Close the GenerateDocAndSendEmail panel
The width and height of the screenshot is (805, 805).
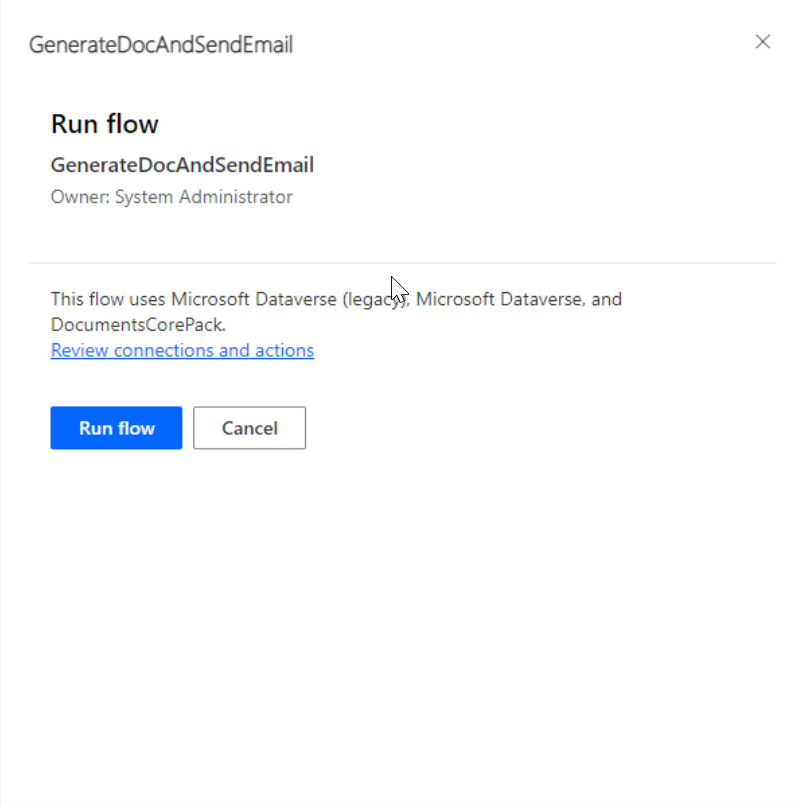click(x=762, y=42)
